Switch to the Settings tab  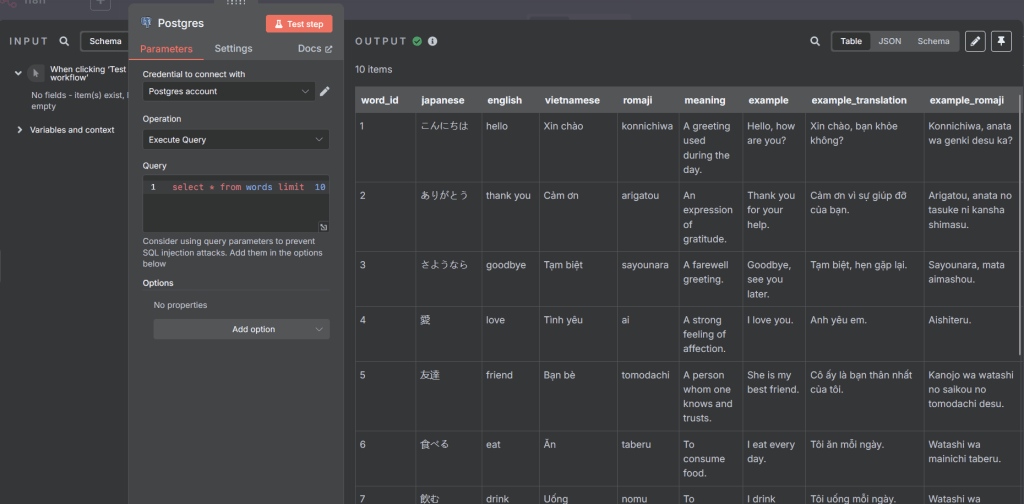tap(233, 48)
